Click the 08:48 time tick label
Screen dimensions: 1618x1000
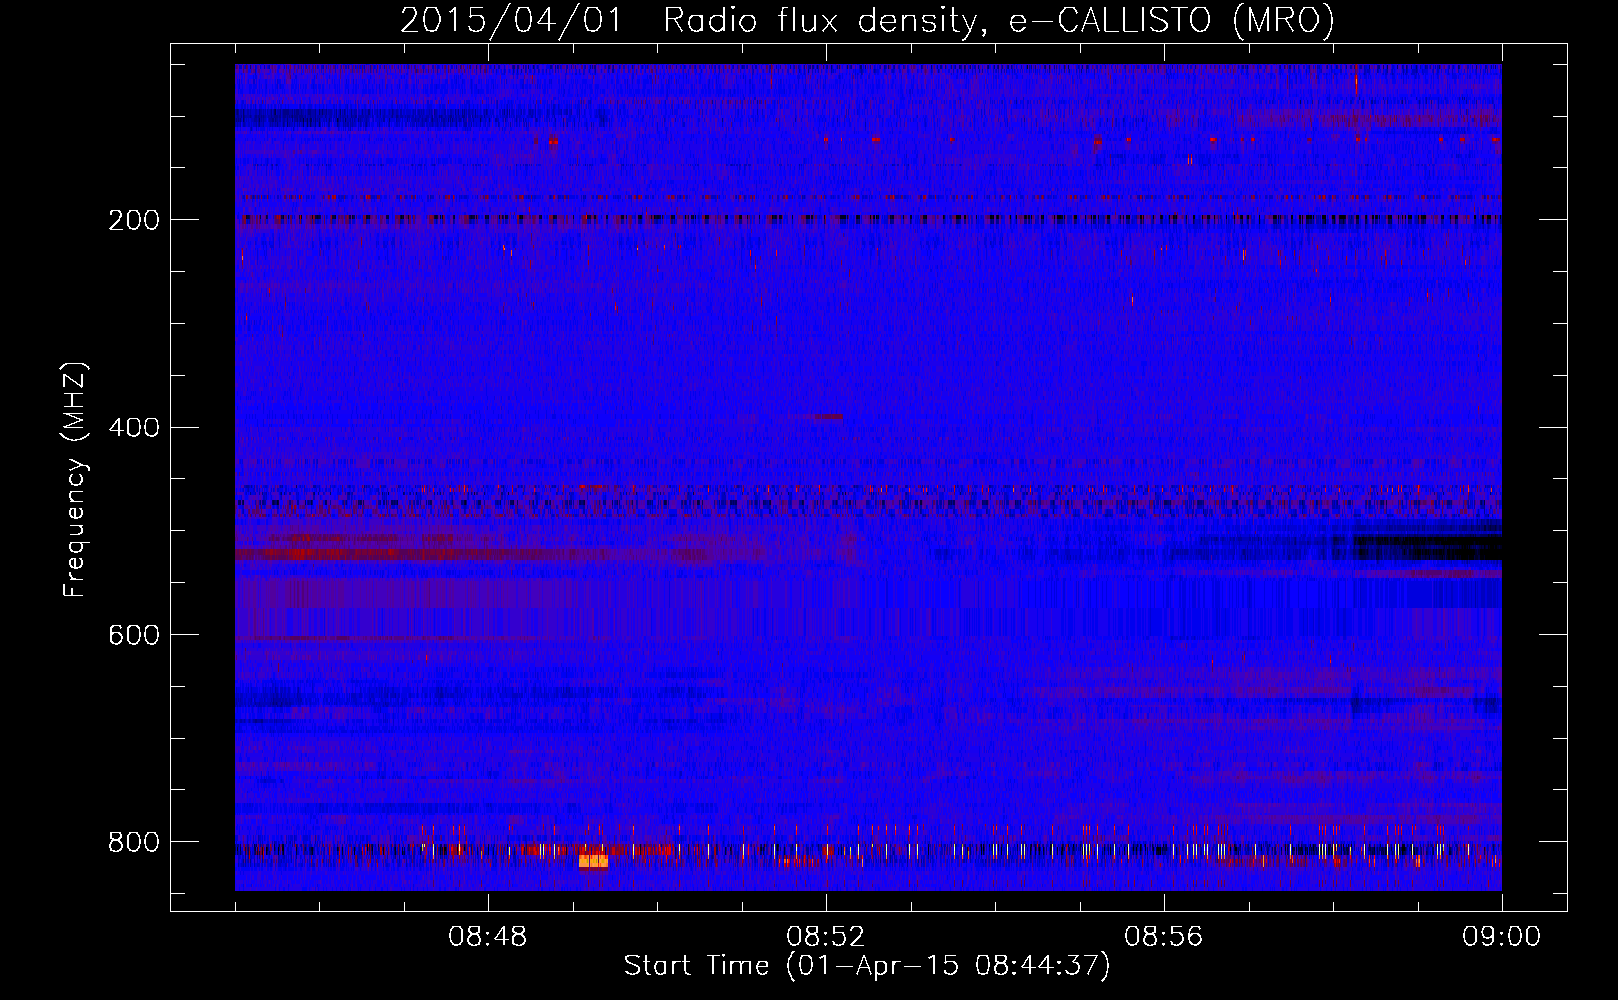(x=488, y=937)
